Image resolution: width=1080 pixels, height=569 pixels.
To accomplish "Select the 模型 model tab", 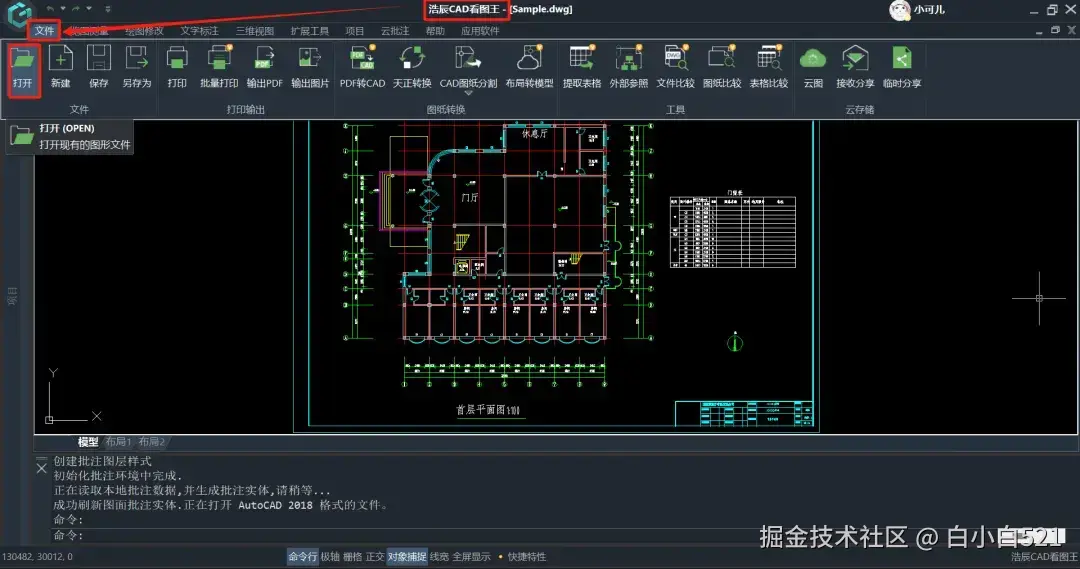I will pos(87,442).
